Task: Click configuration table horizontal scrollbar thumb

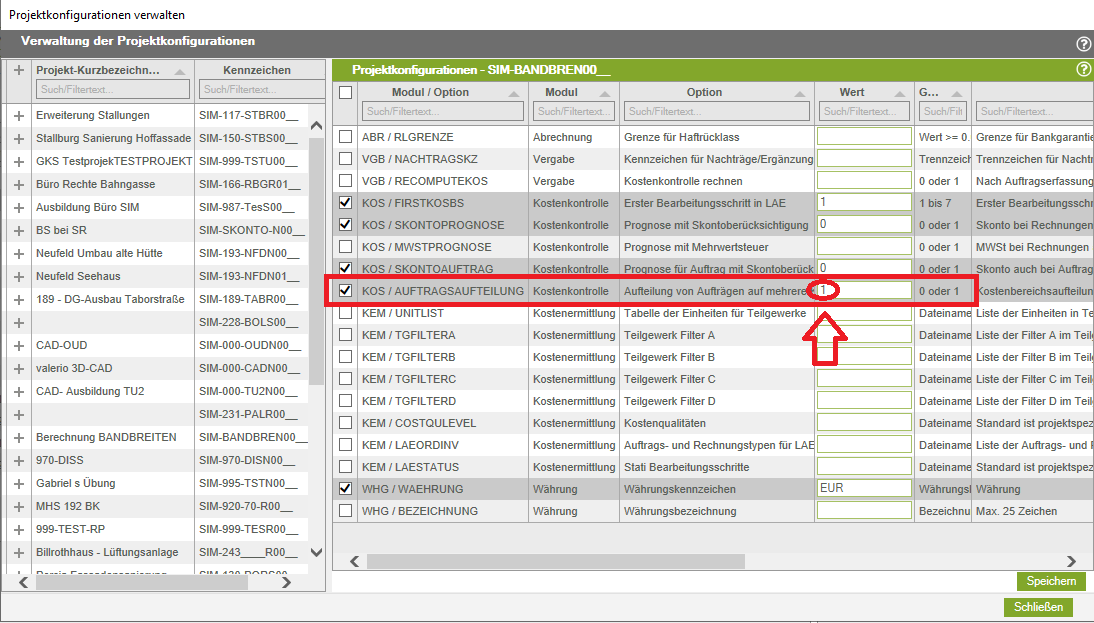Action: (556, 562)
